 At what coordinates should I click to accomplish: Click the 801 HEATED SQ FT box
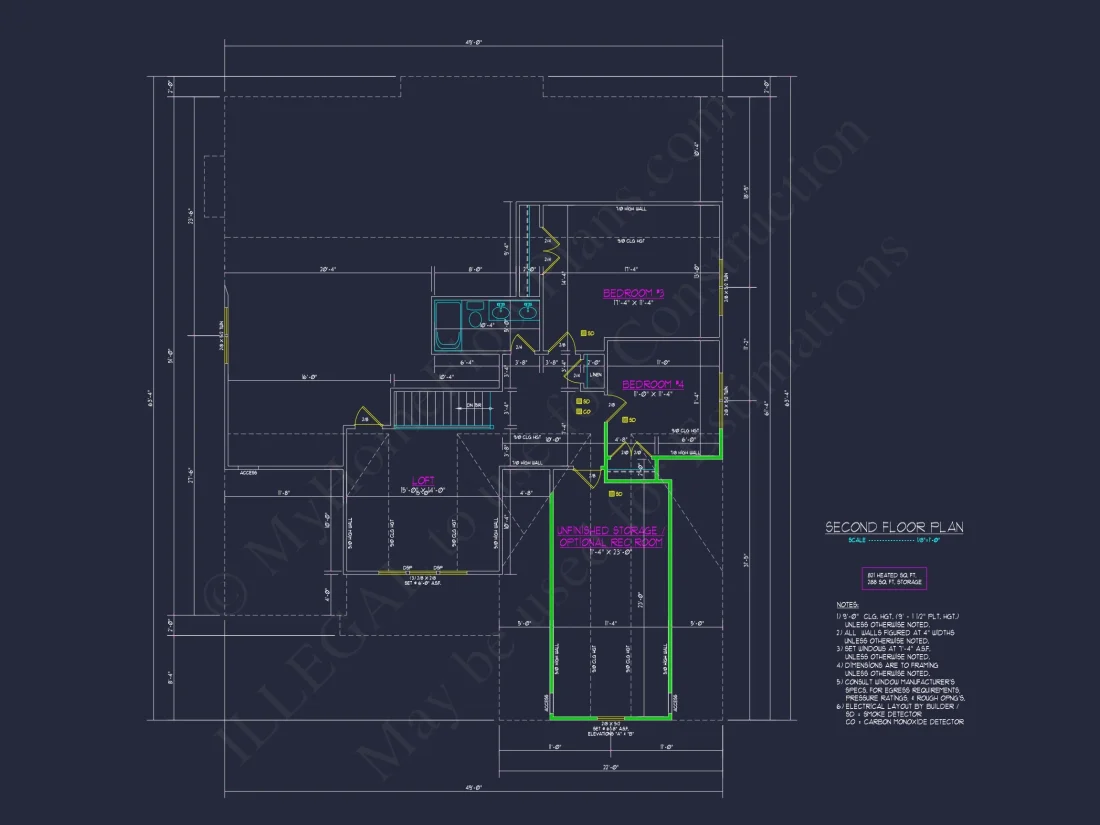click(x=895, y=577)
